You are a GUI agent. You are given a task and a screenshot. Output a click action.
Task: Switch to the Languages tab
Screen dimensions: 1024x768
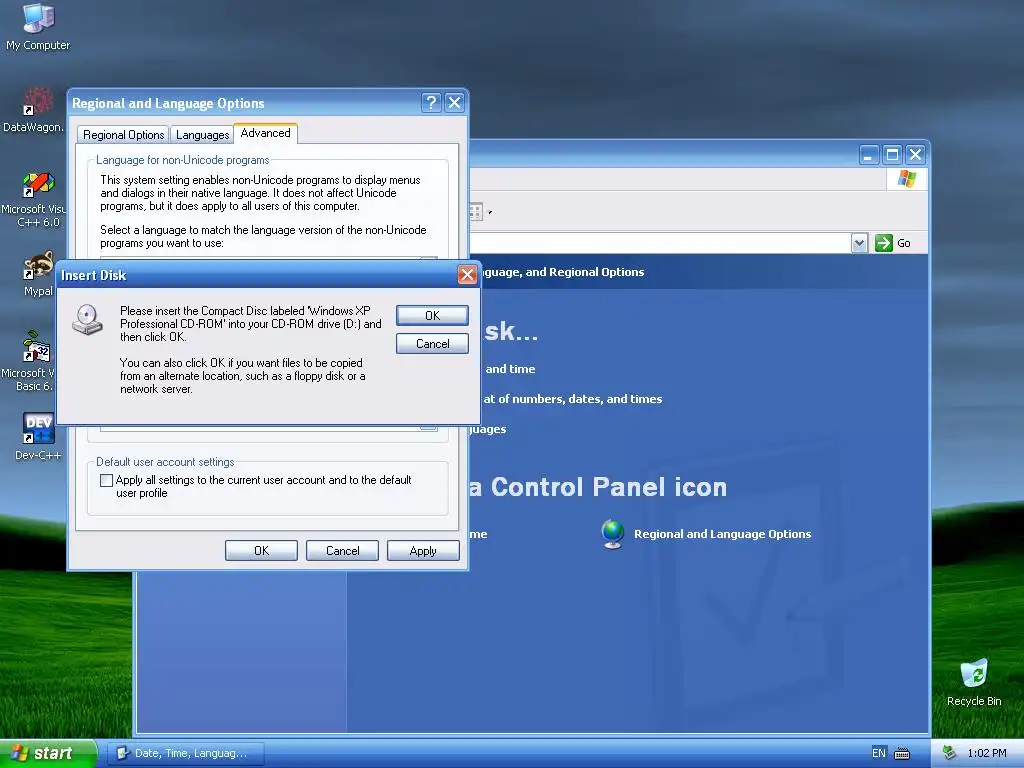[202, 135]
